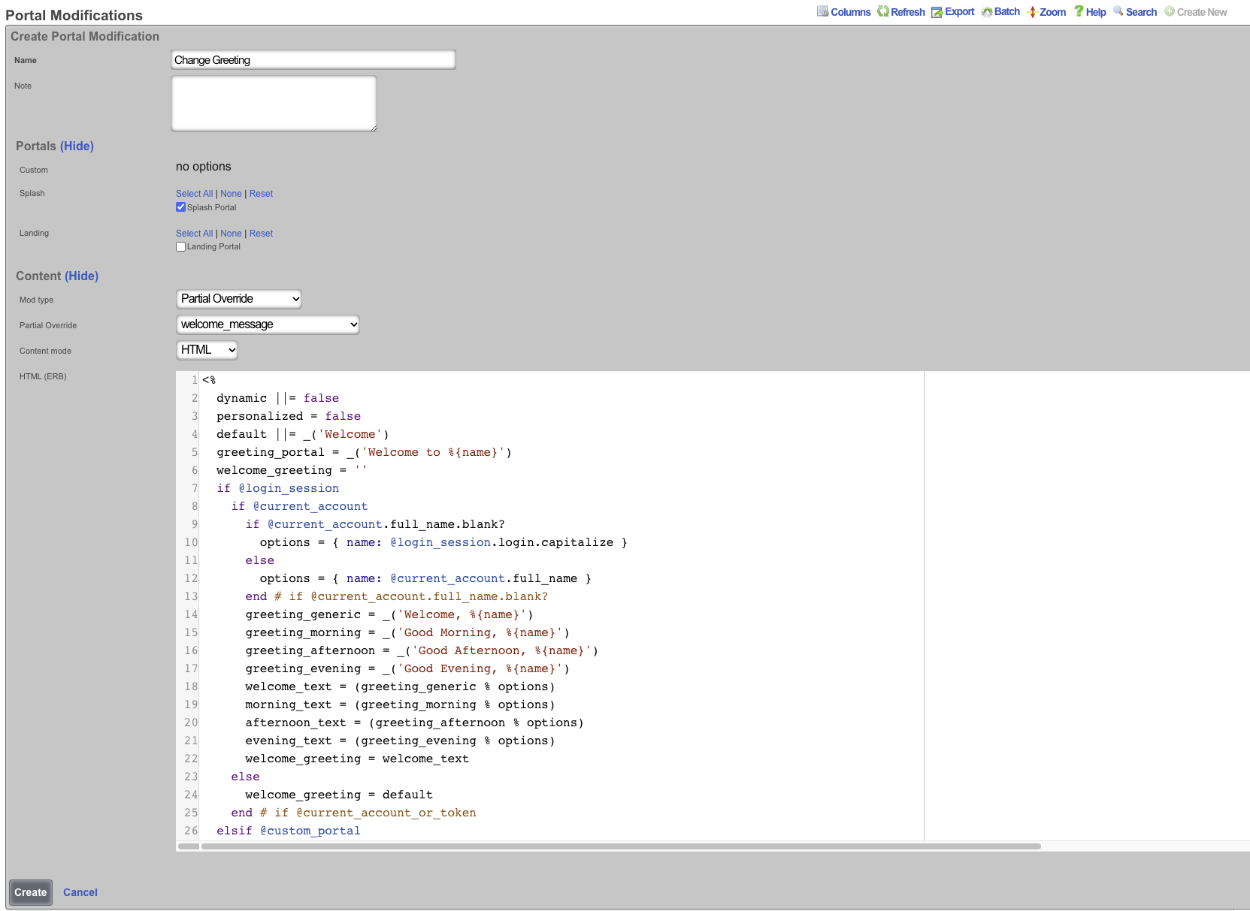Click into the Note text area

coord(274,103)
